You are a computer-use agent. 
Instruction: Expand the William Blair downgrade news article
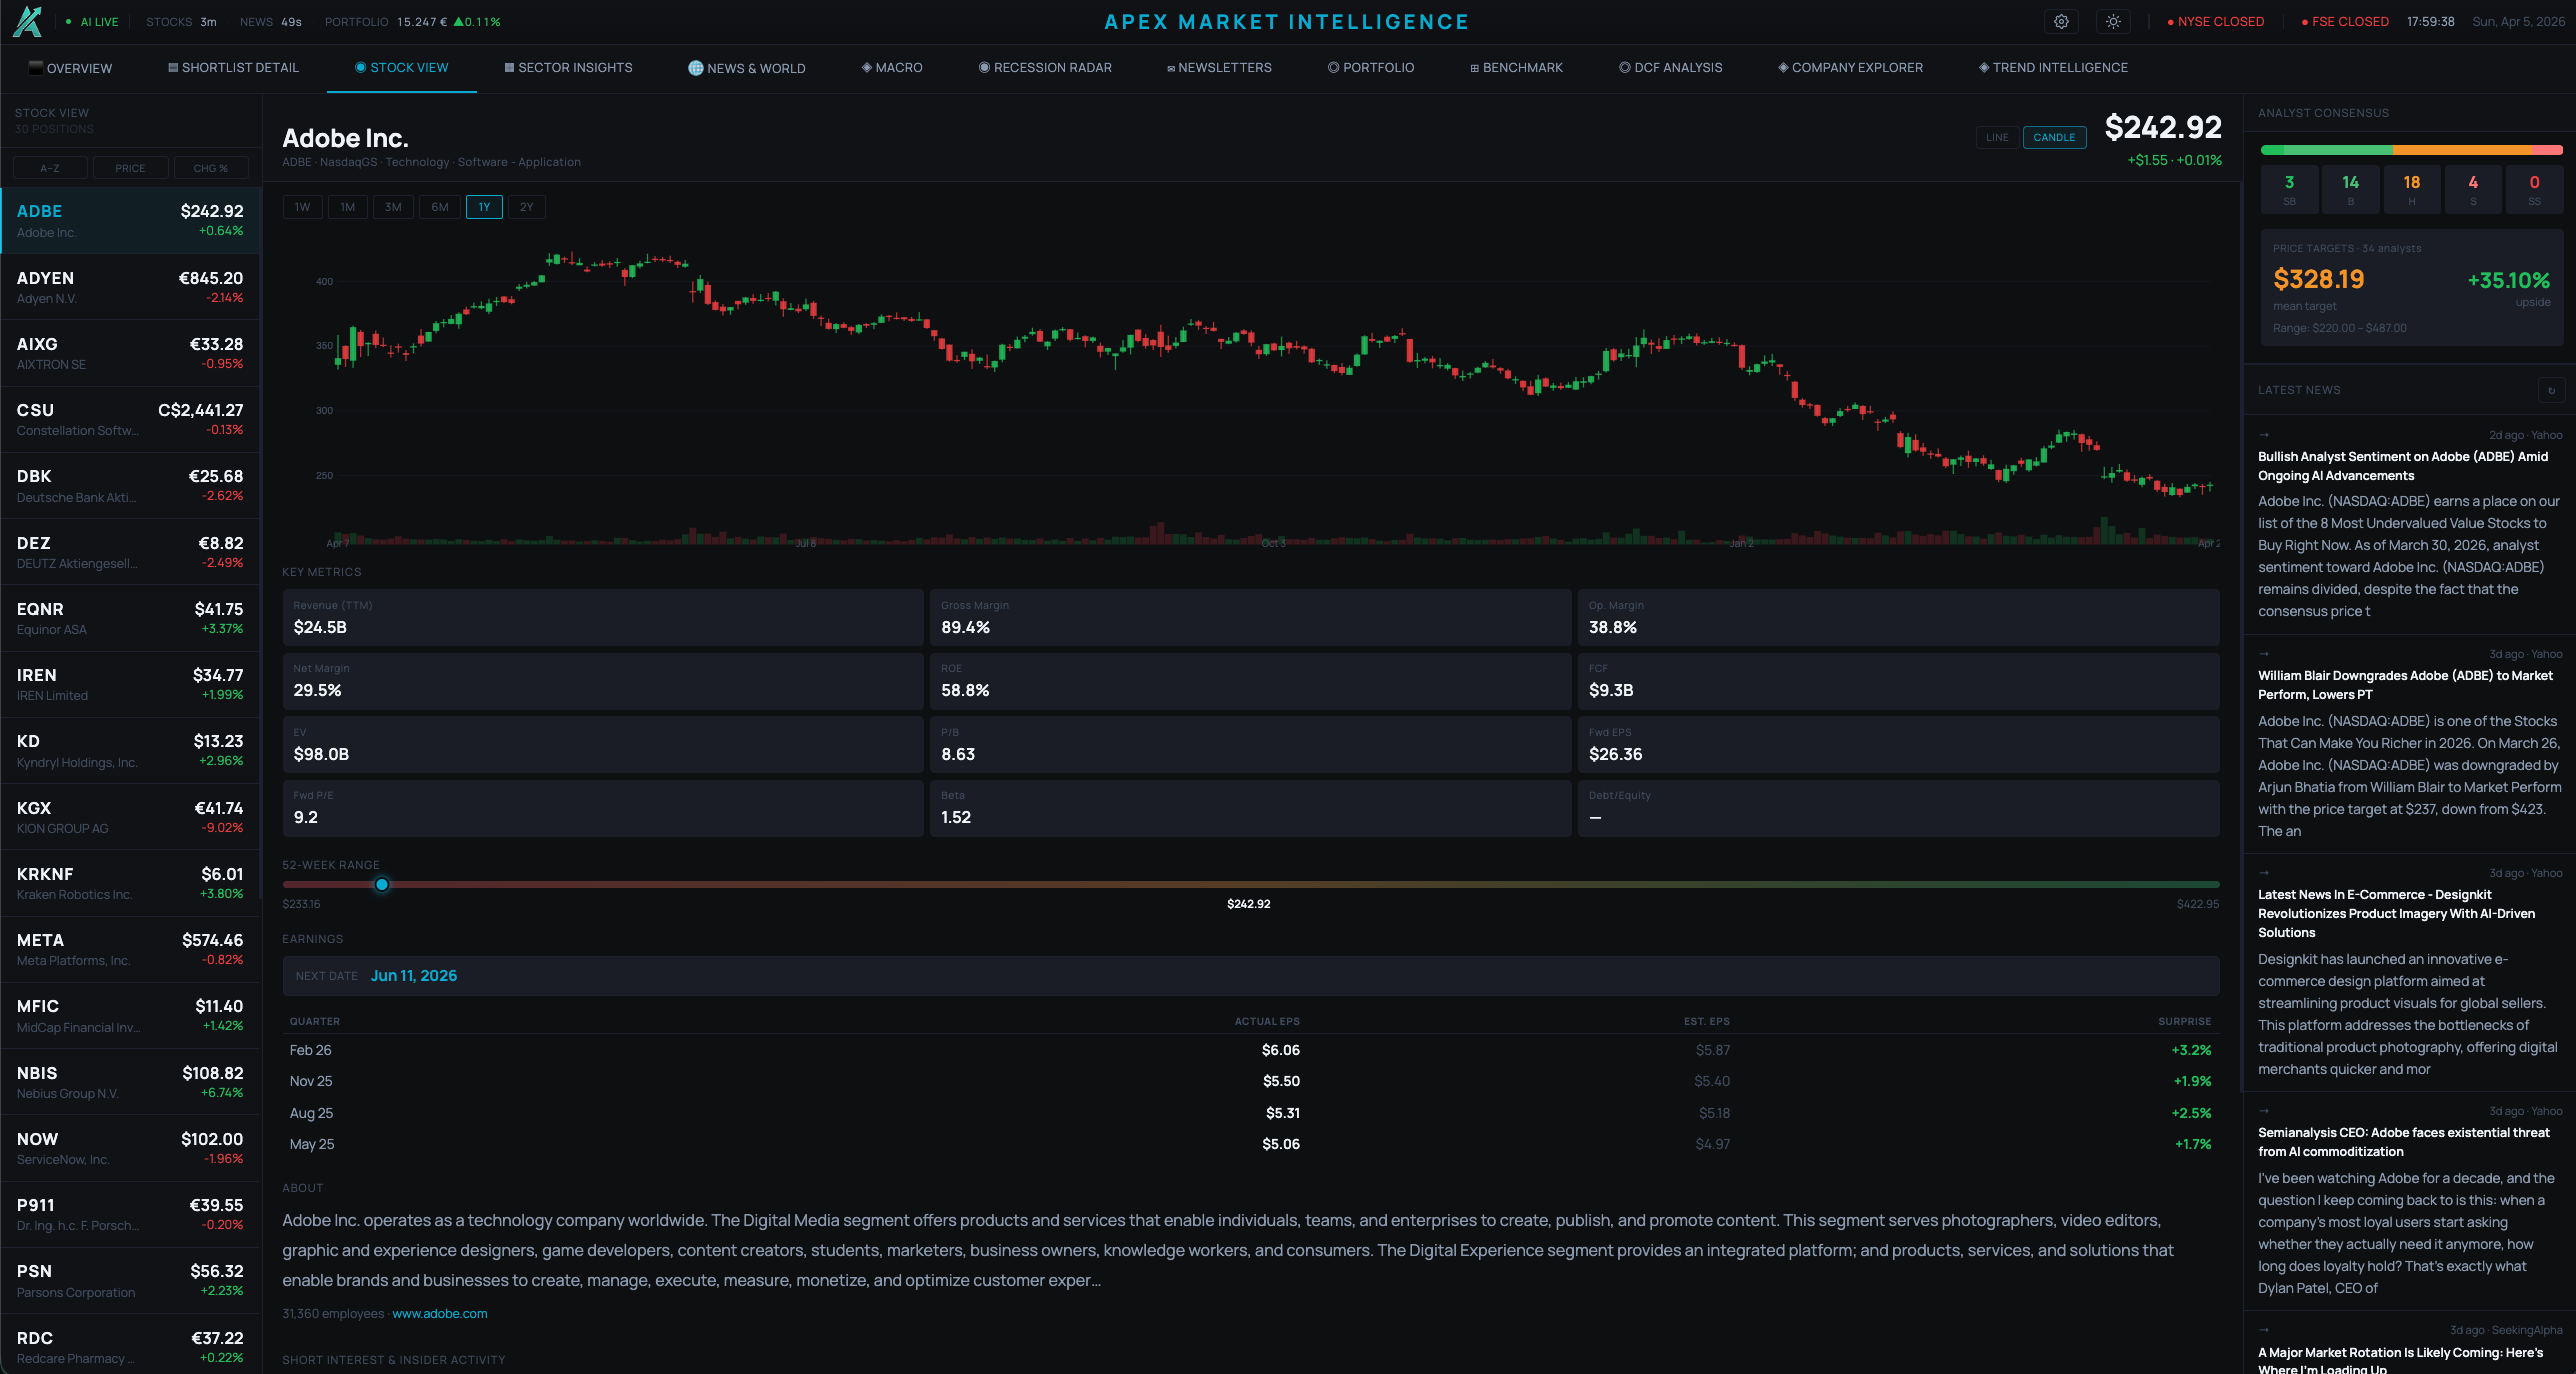tap(2405, 685)
